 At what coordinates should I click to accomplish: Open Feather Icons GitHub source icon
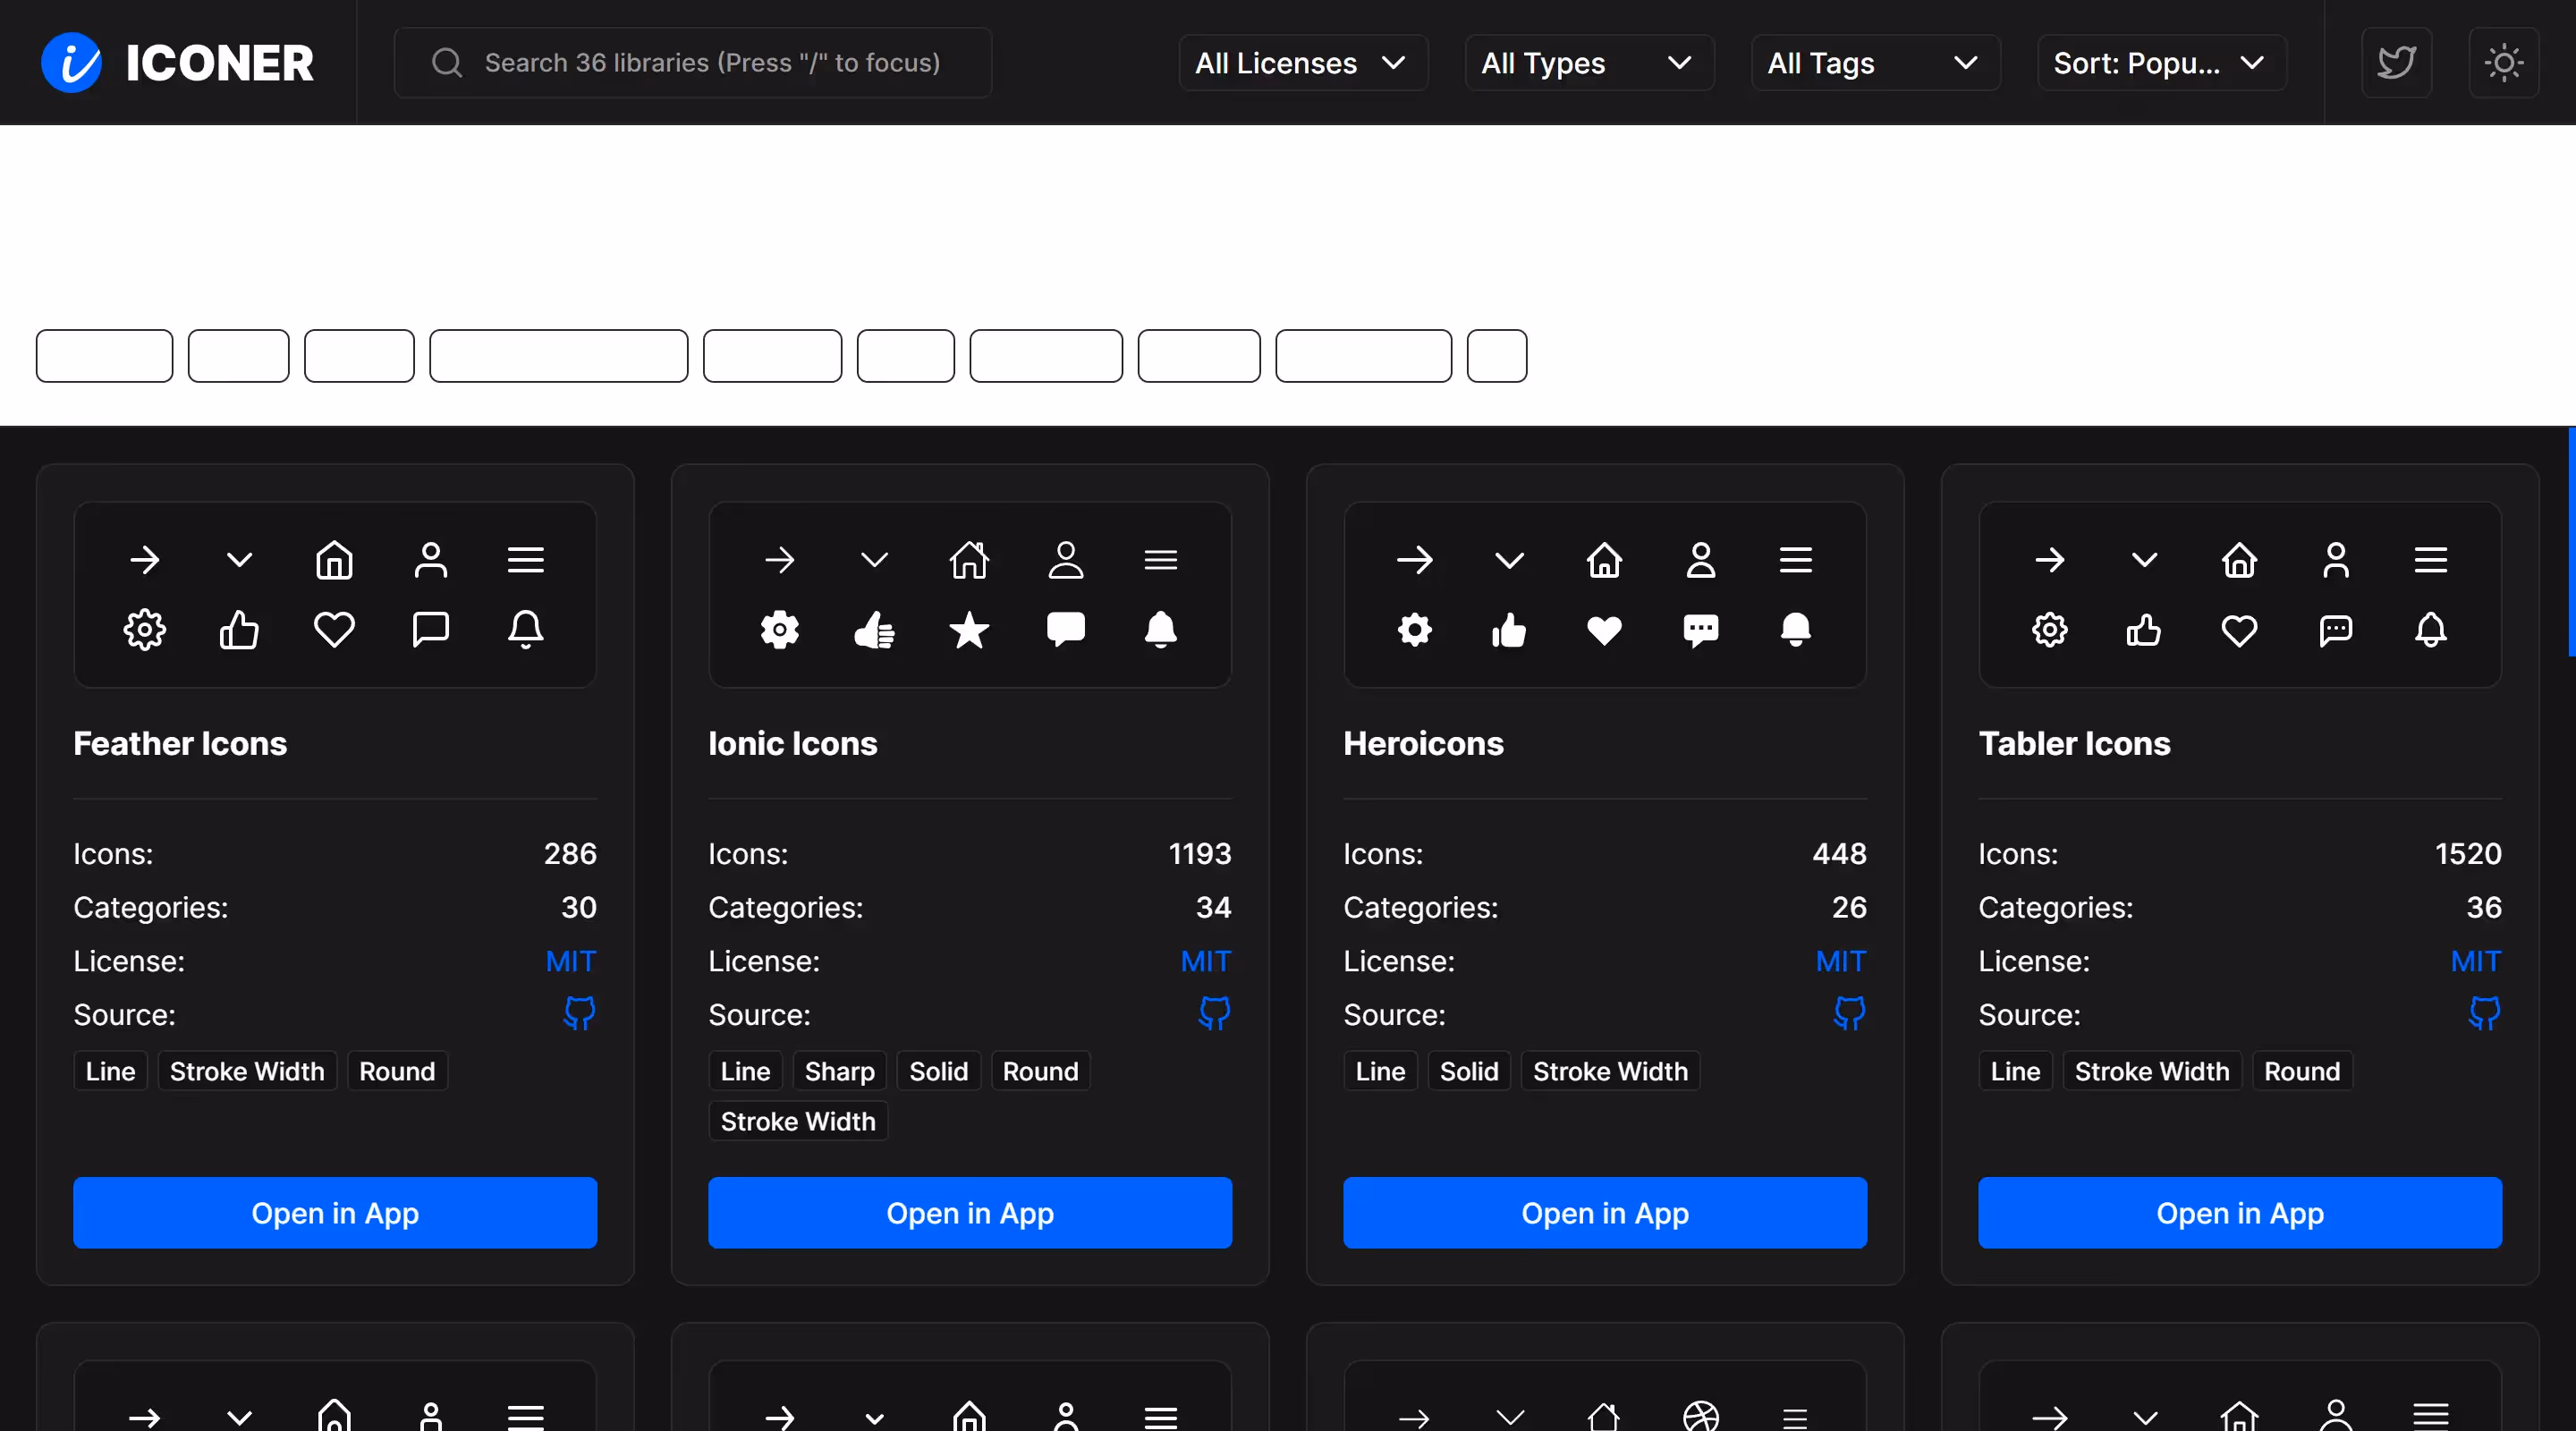[579, 1013]
